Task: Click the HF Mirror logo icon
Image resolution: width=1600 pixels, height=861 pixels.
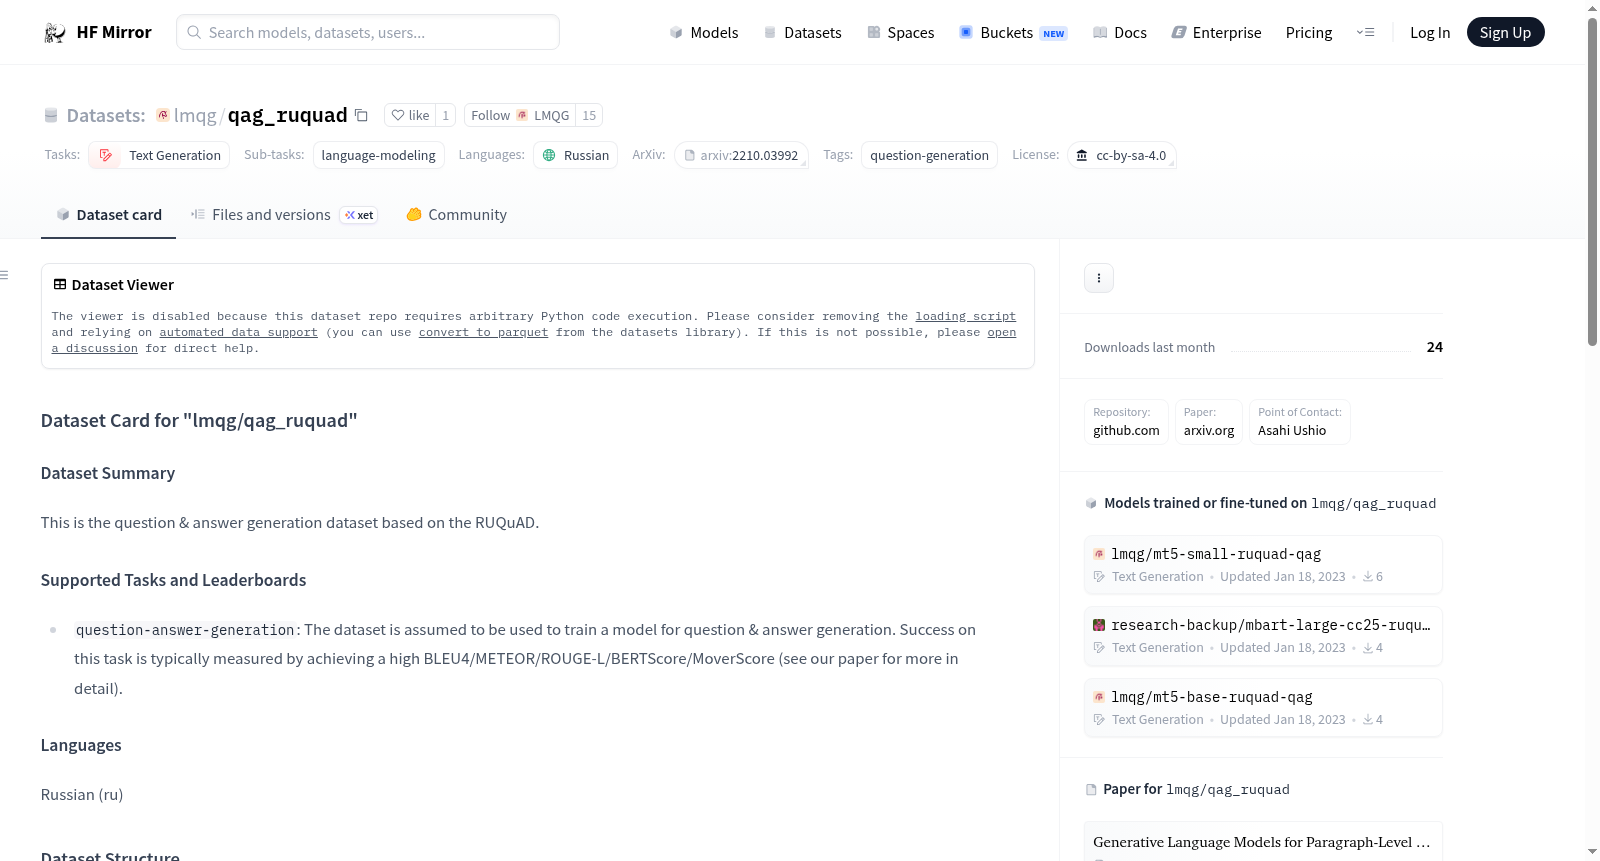Action: pos(55,33)
